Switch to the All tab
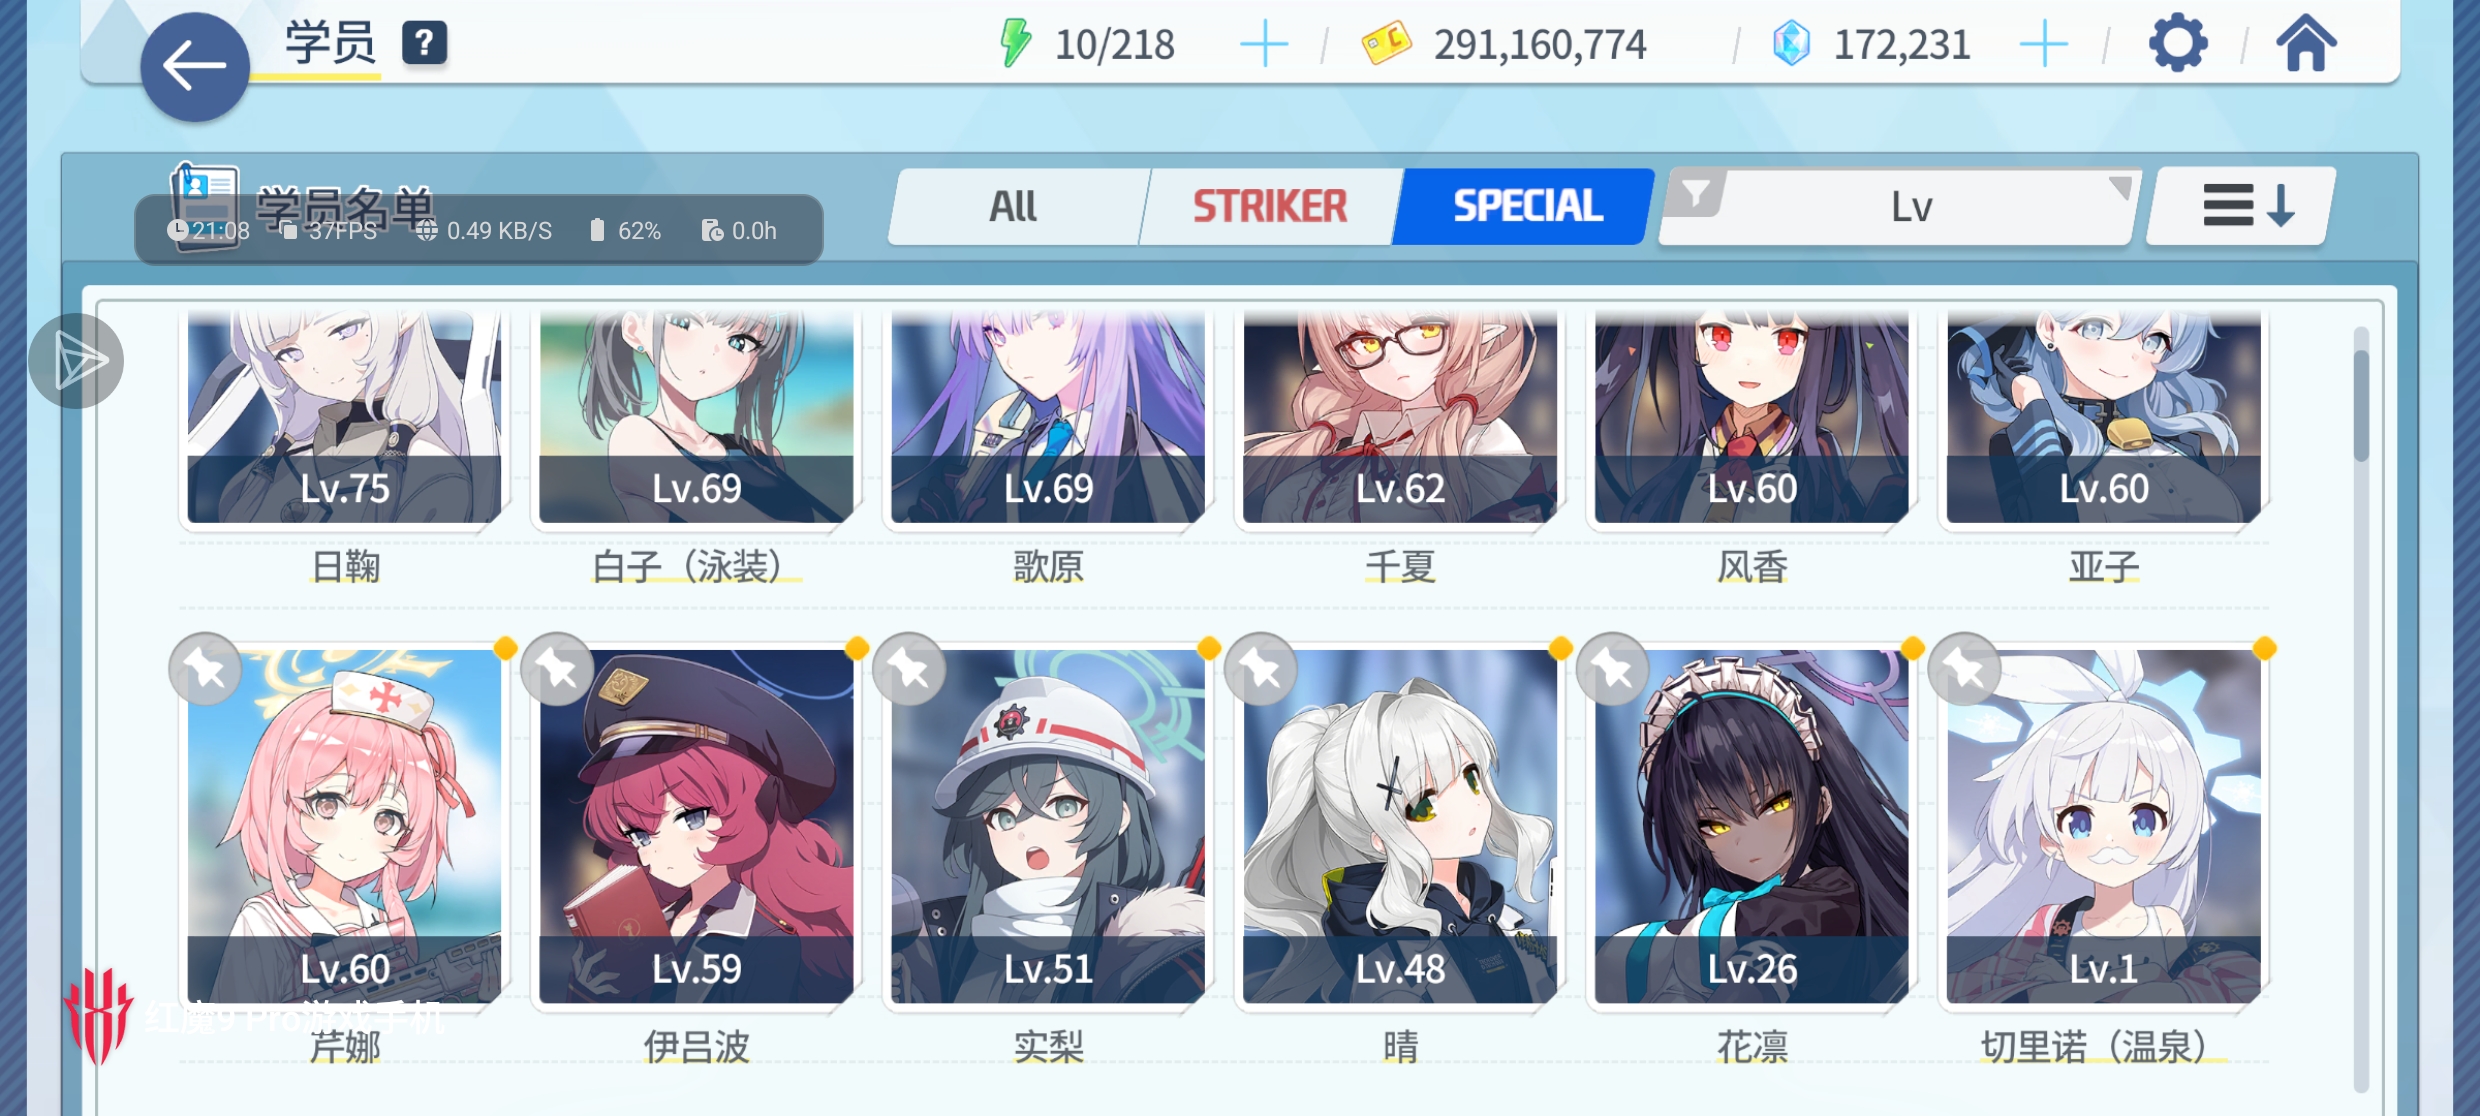The width and height of the screenshot is (2480, 1116). [x=1013, y=206]
